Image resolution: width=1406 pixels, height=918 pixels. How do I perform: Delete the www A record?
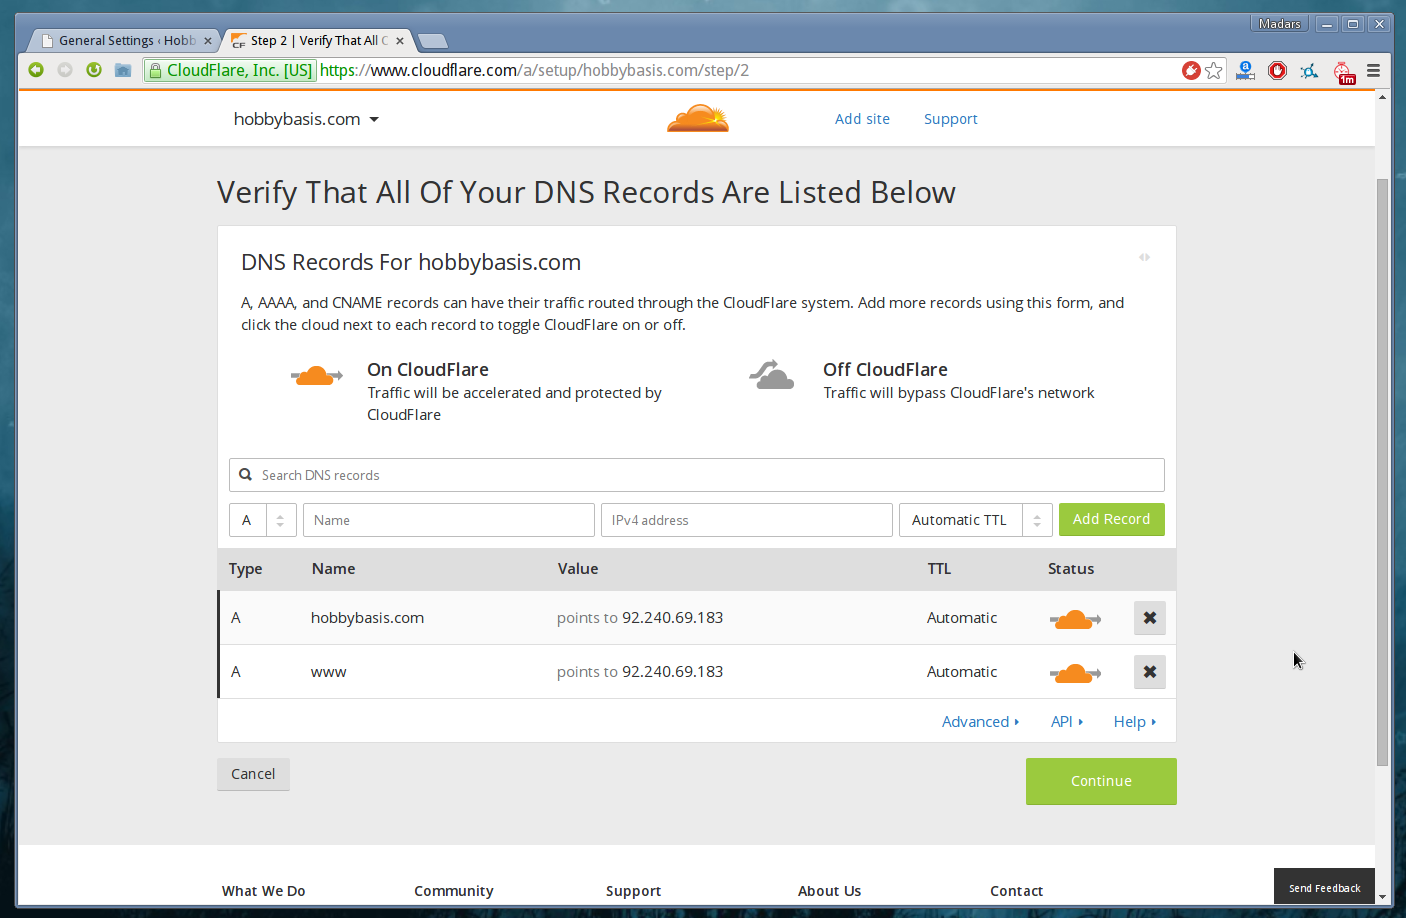click(x=1150, y=672)
